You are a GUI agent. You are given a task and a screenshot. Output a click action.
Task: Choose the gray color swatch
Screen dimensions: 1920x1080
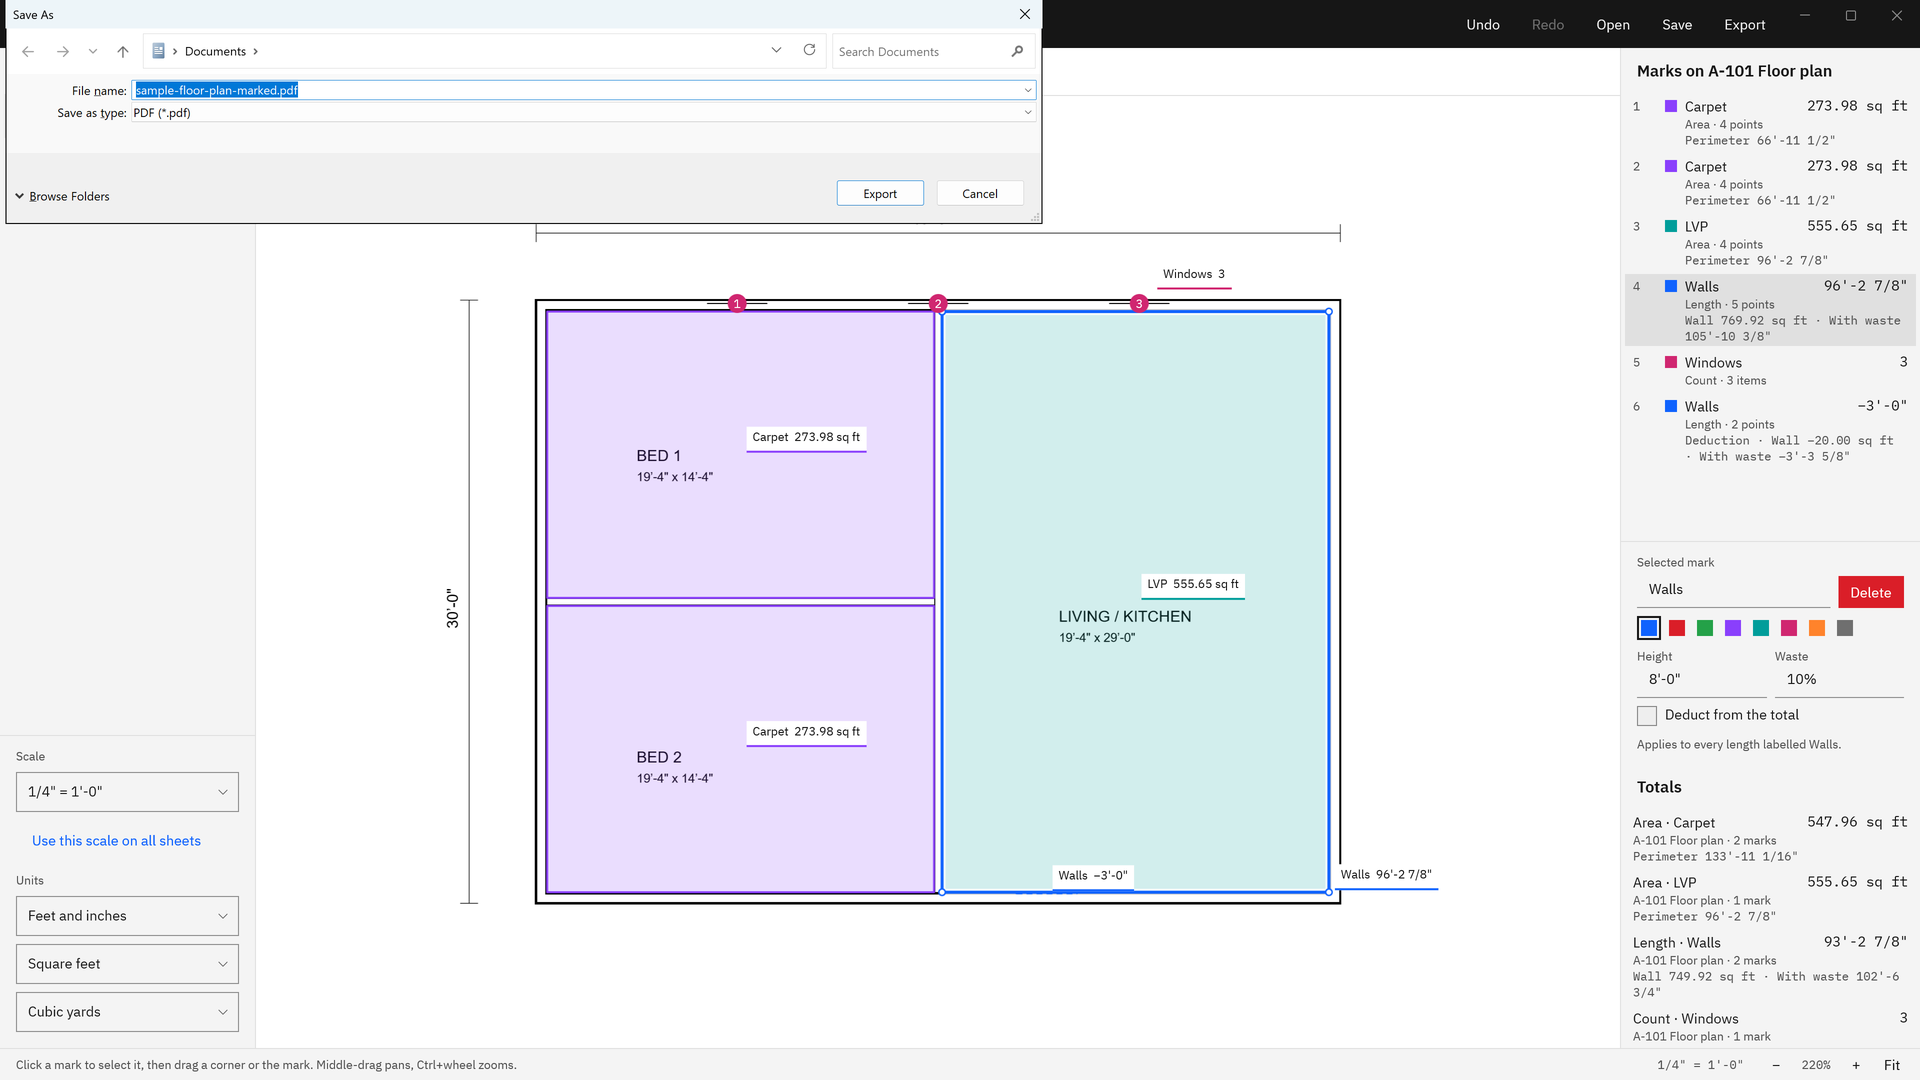point(1845,628)
